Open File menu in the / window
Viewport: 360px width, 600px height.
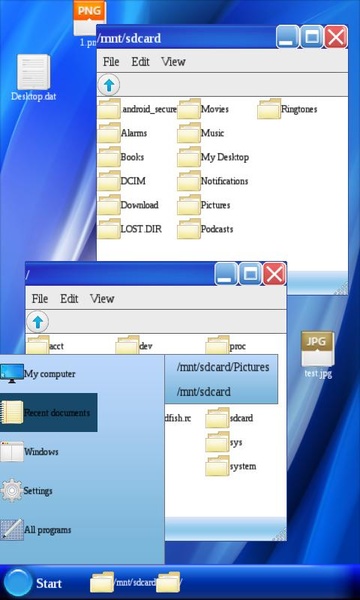pyautogui.click(x=40, y=298)
